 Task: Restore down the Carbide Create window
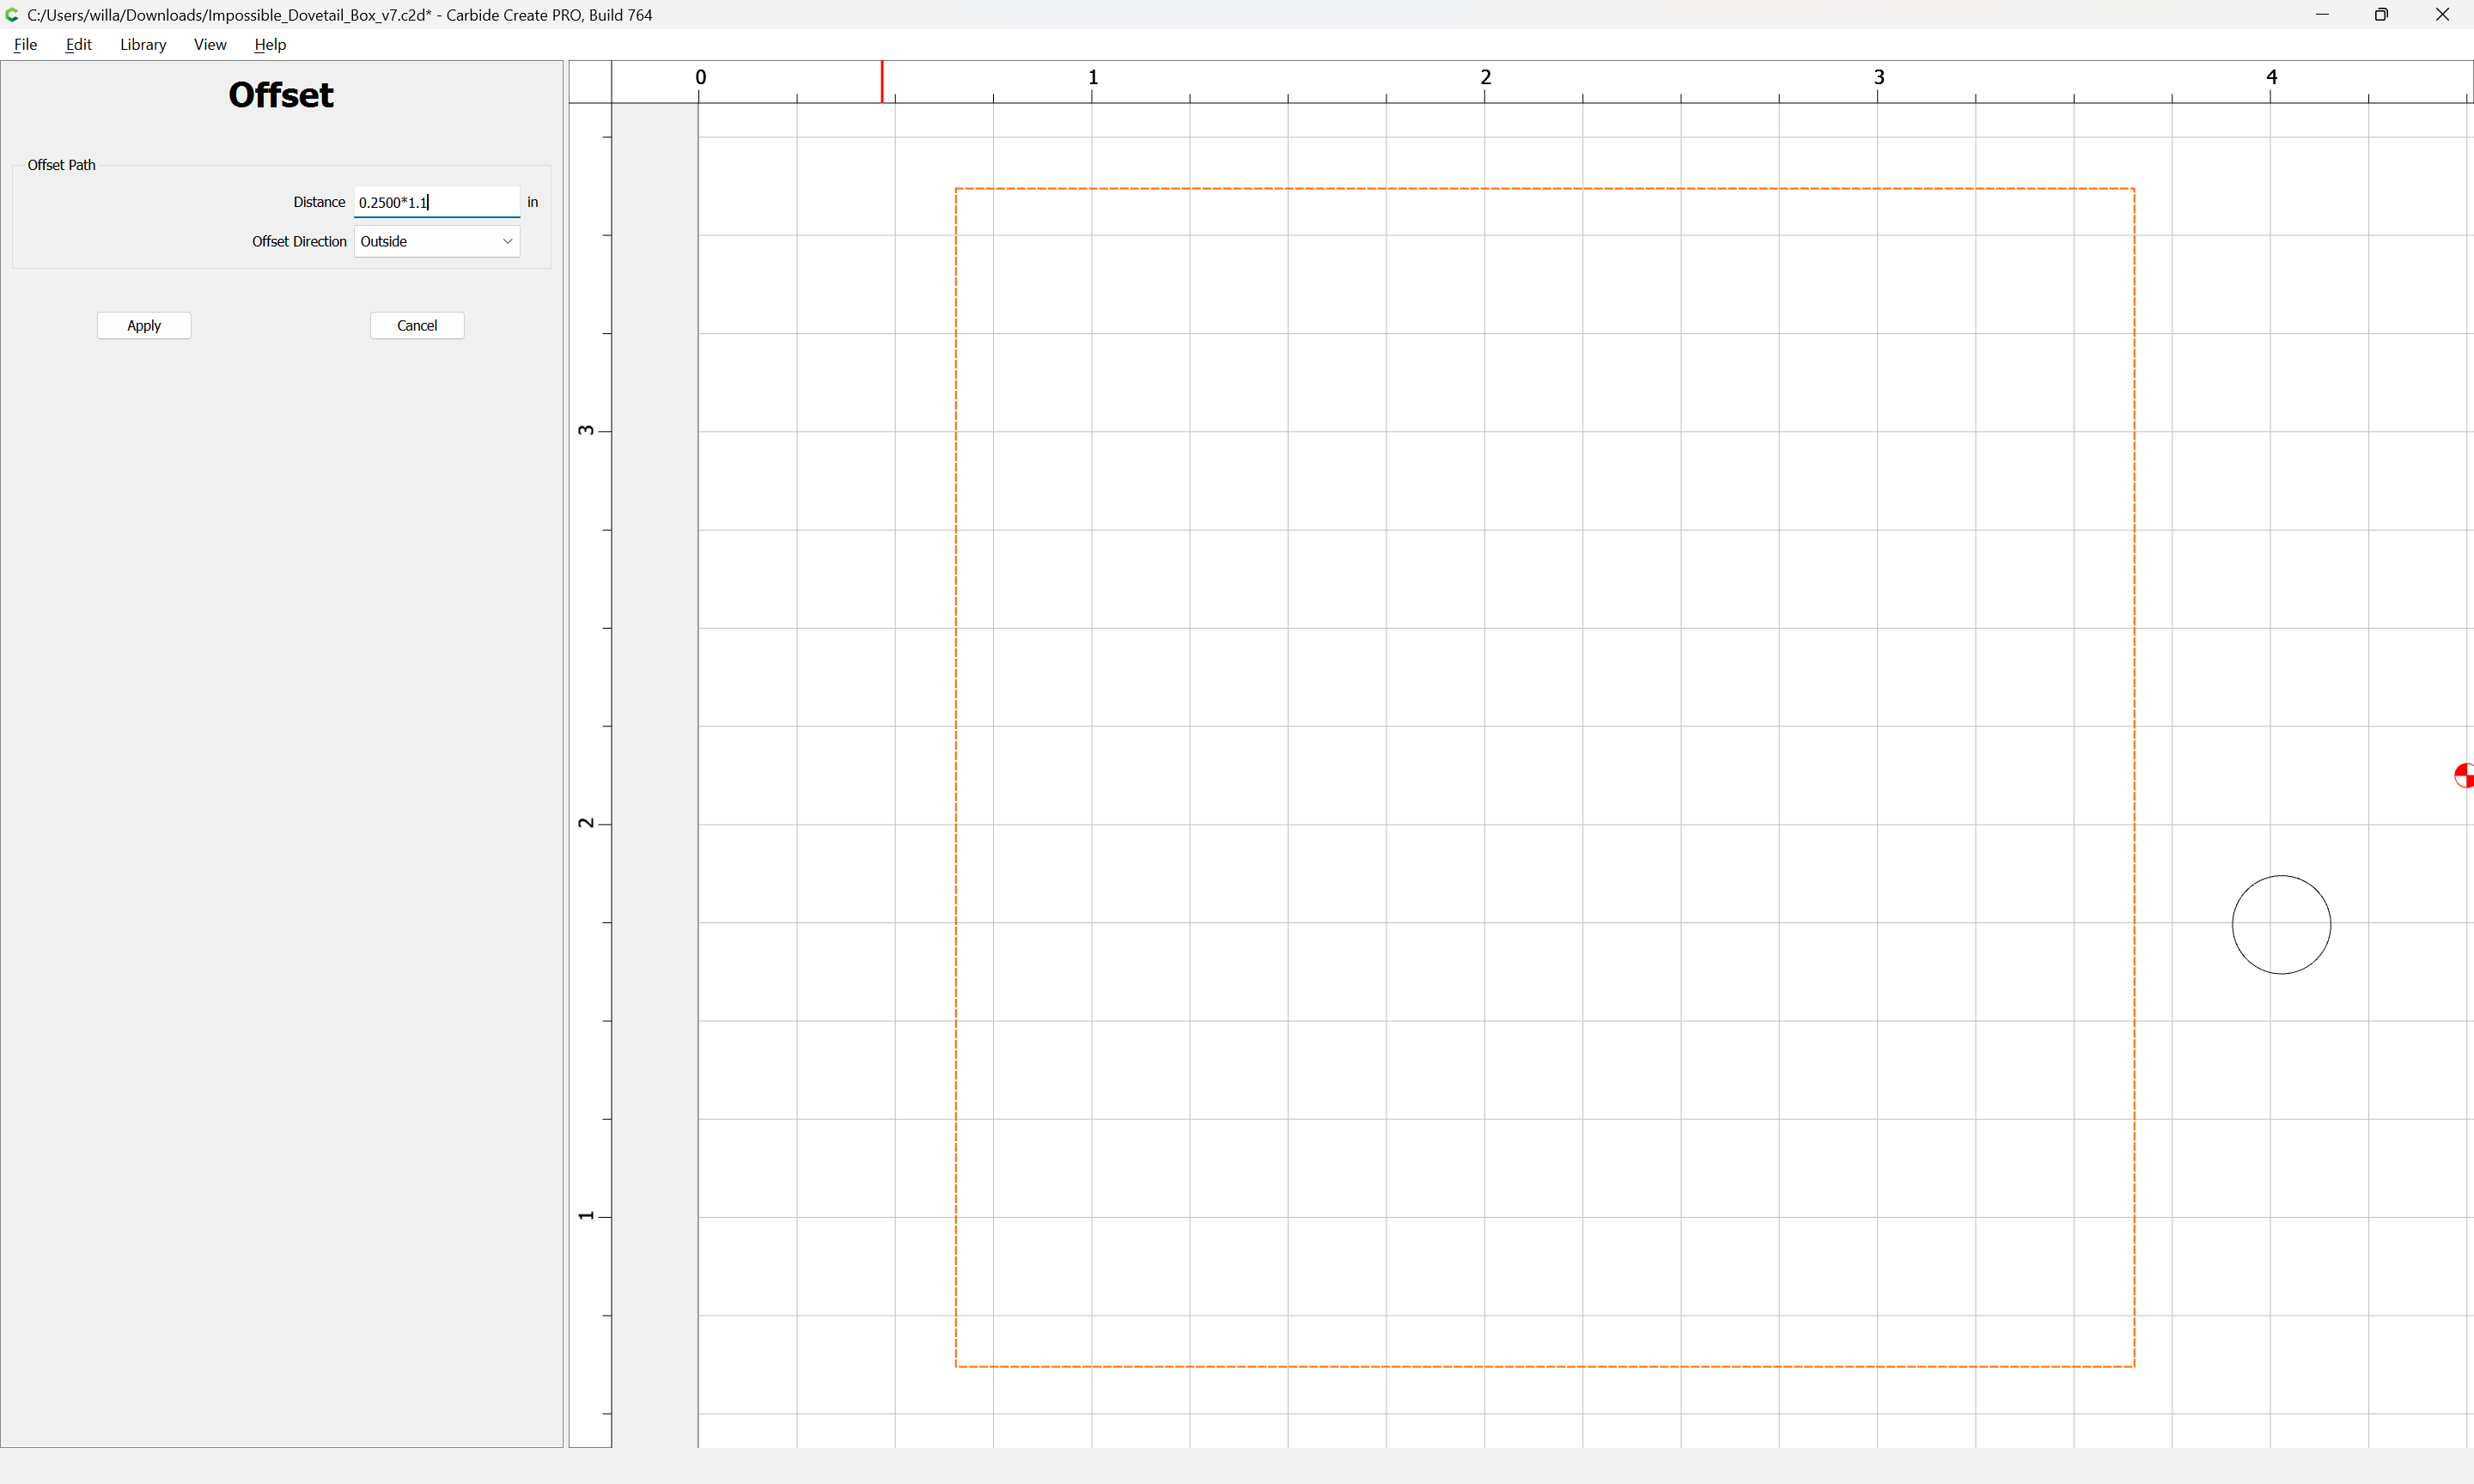pyautogui.click(x=2381, y=15)
